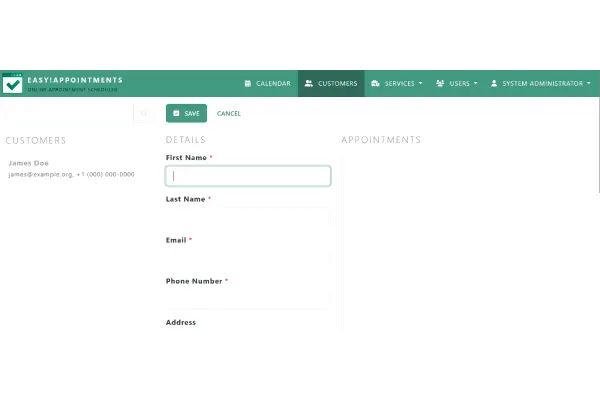Expand the Users dropdown caret
This screenshot has width=600, height=400.
475,84
